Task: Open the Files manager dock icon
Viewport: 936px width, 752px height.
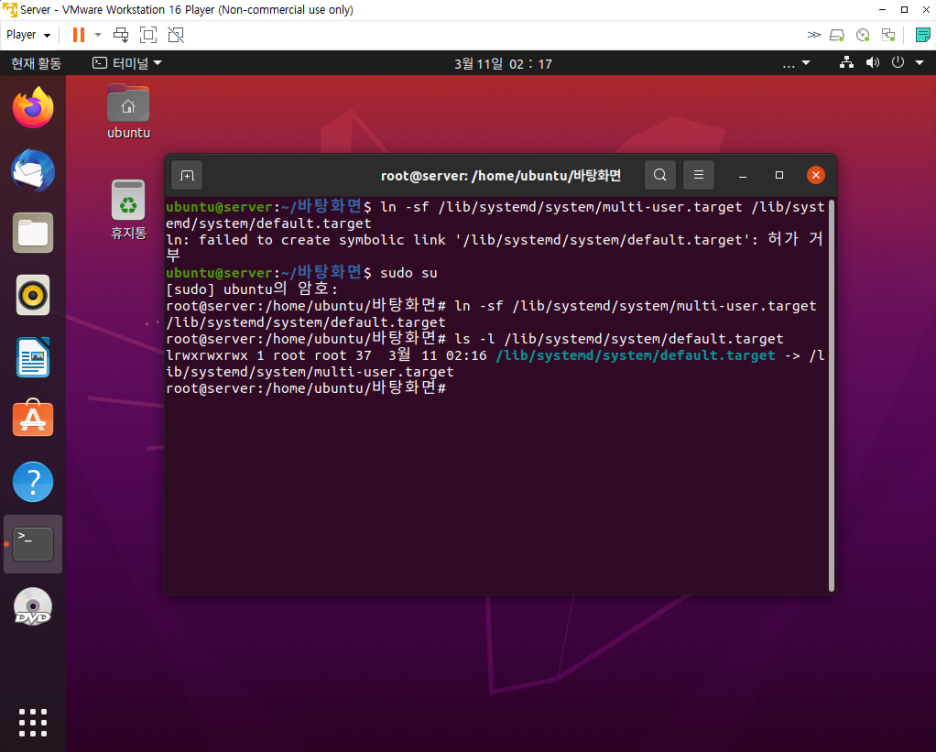Action: coord(33,233)
